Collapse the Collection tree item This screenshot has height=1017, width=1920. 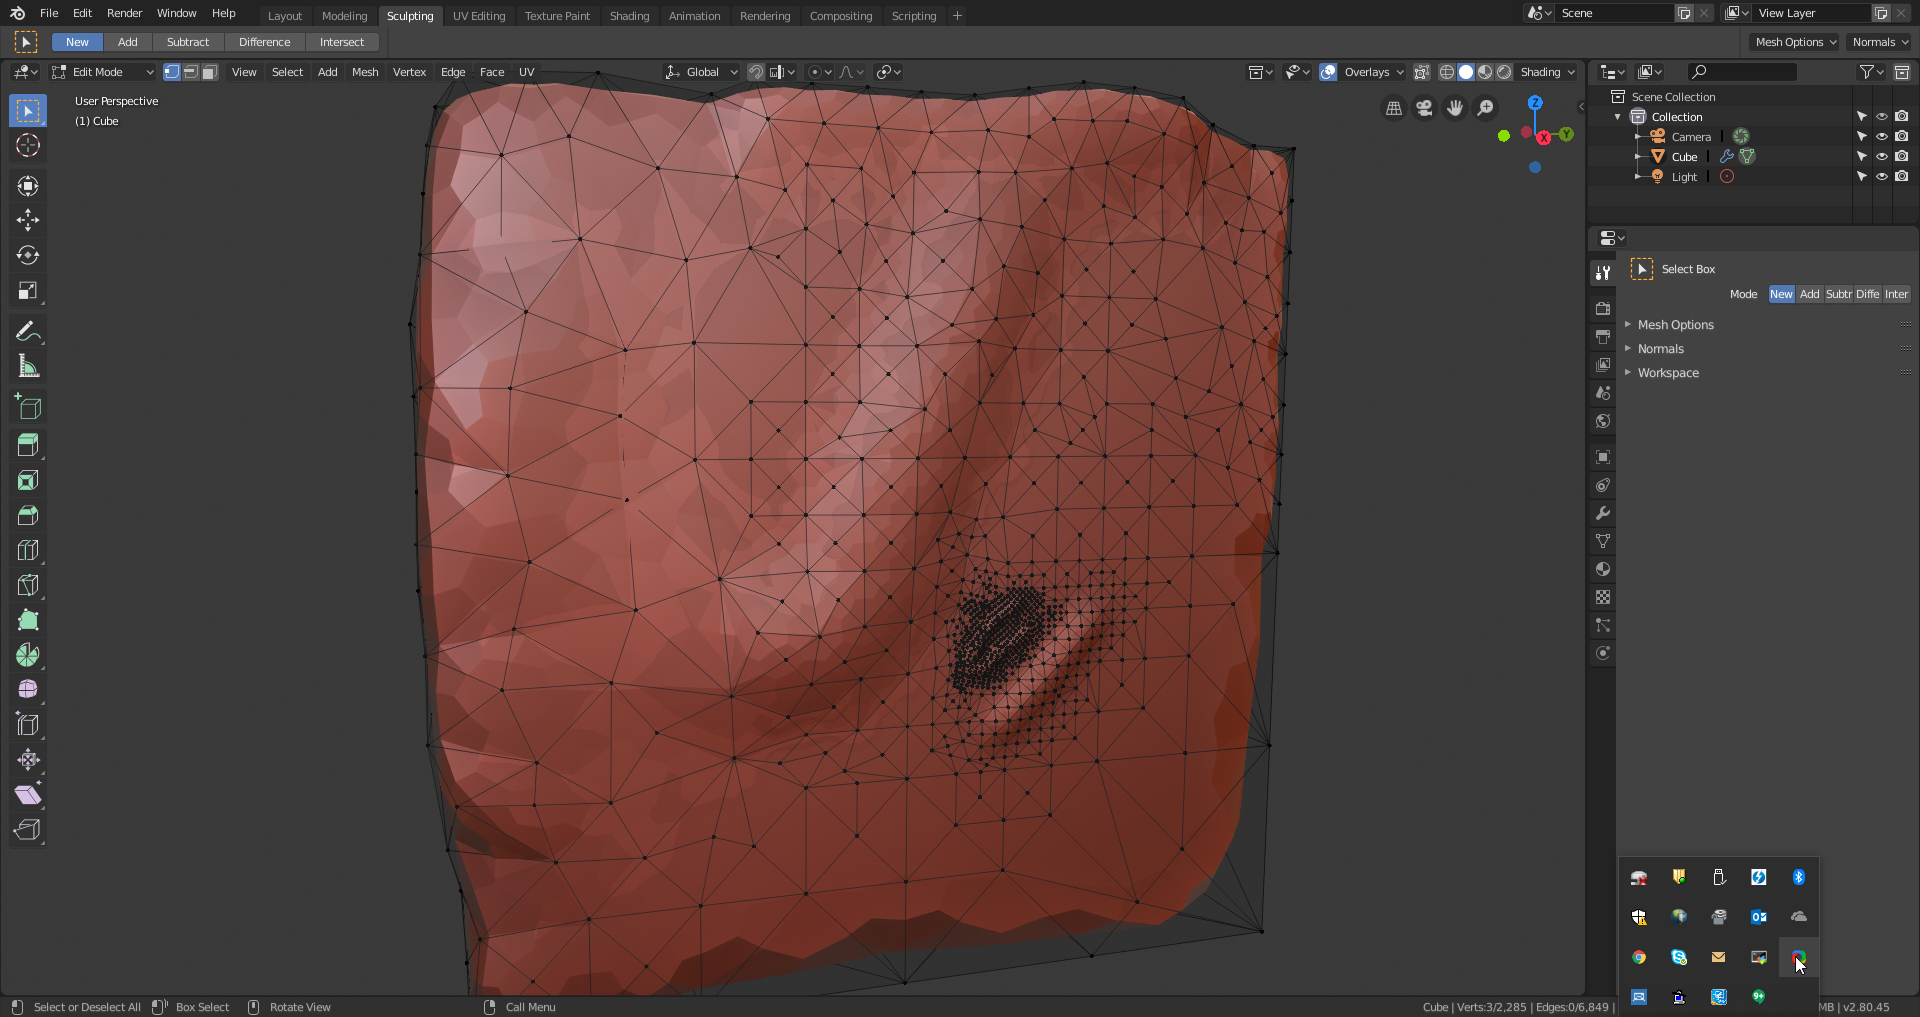pyautogui.click(x=1618, y=117)
